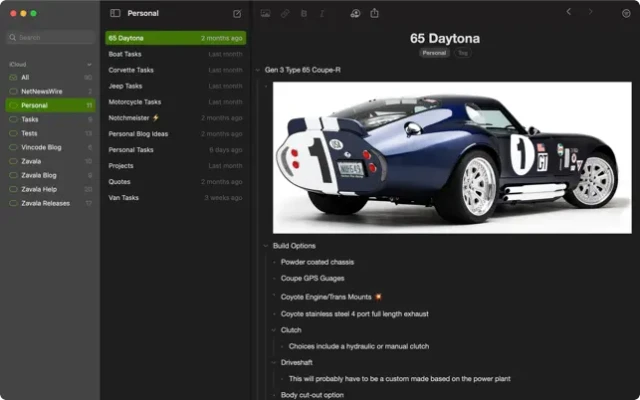The height and width of the screenshot is (400, 640).
Task: Collapse the iCloud section chevron
Action: (89, 64)
